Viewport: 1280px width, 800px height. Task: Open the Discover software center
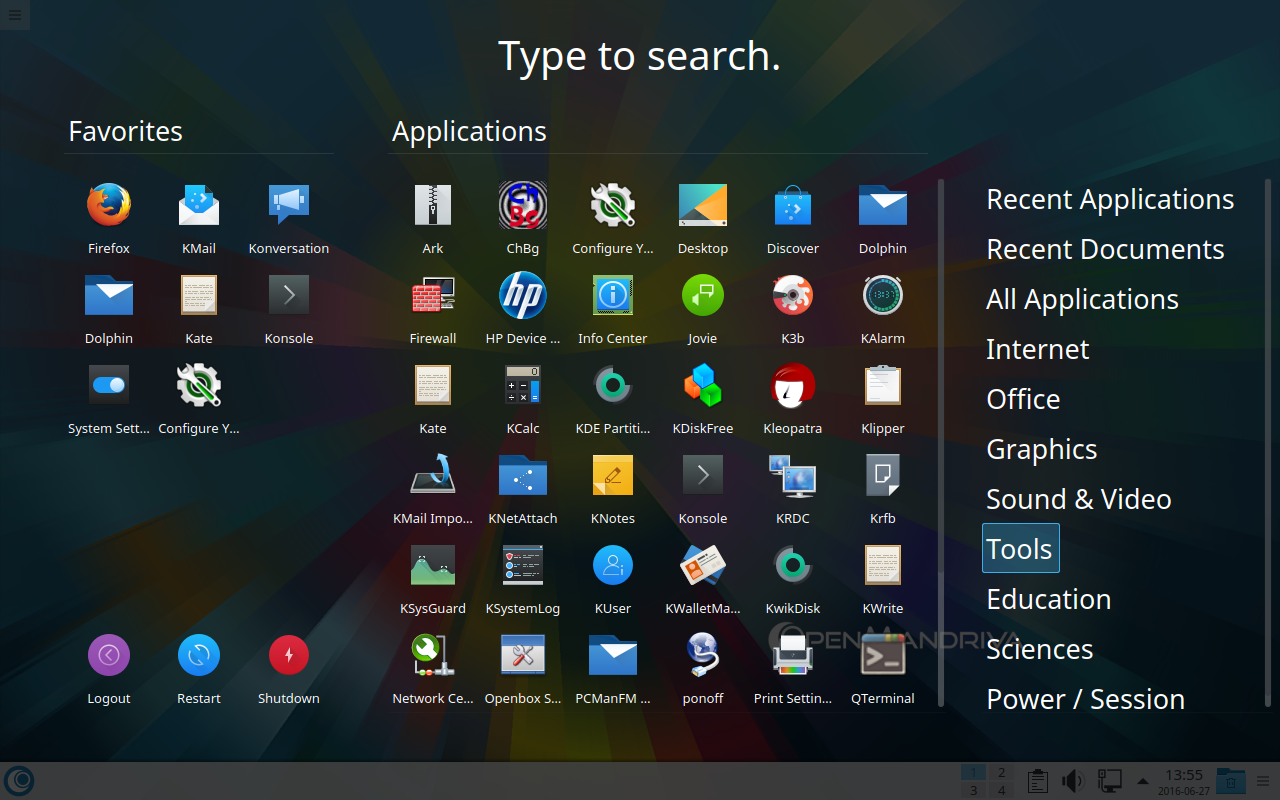coord(792,206)
